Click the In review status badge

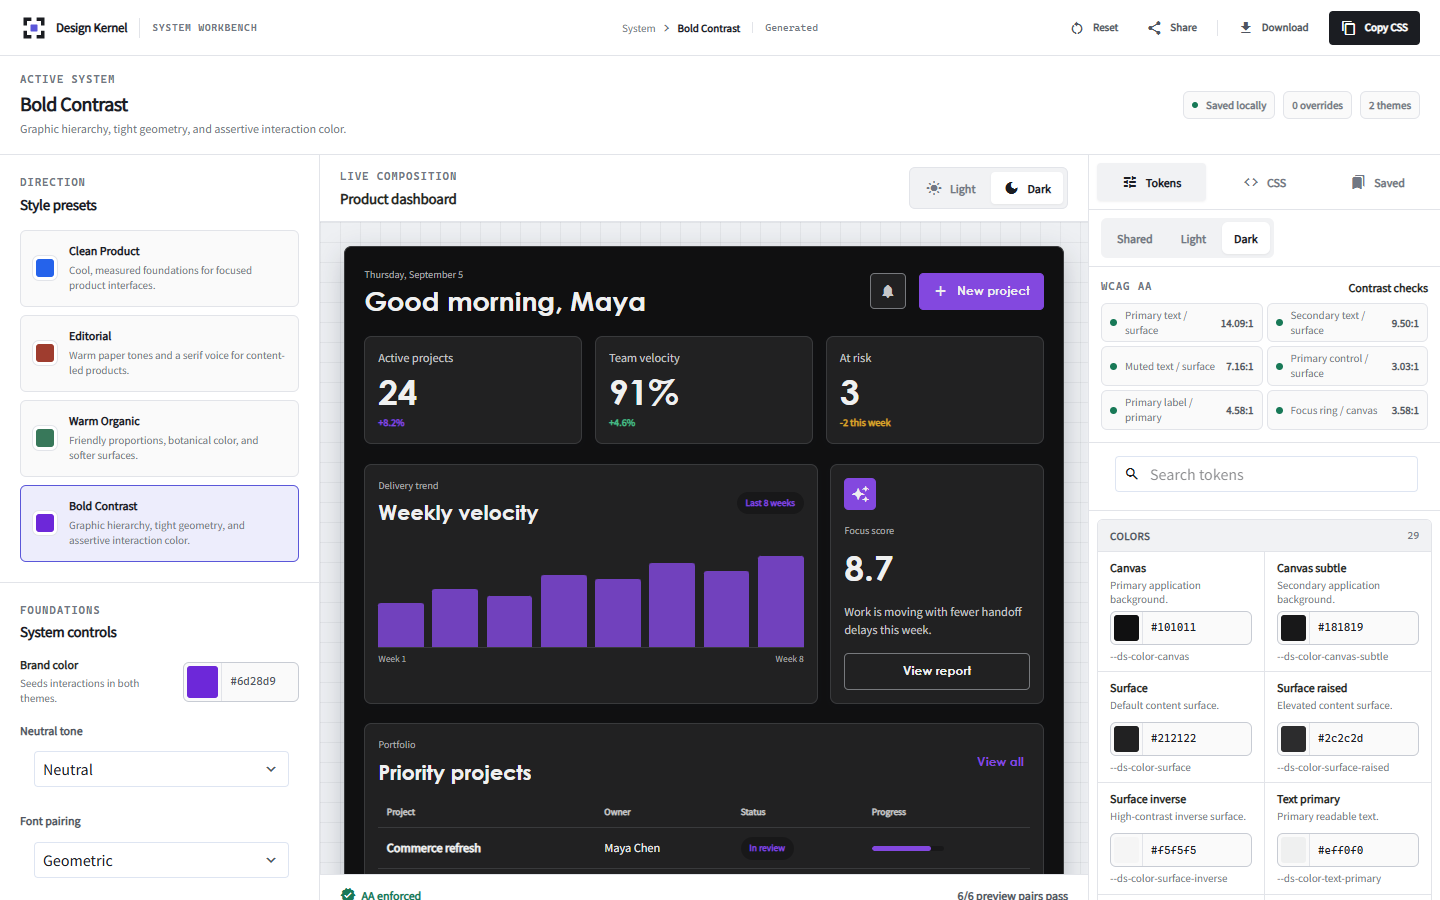tap(767, 848)
